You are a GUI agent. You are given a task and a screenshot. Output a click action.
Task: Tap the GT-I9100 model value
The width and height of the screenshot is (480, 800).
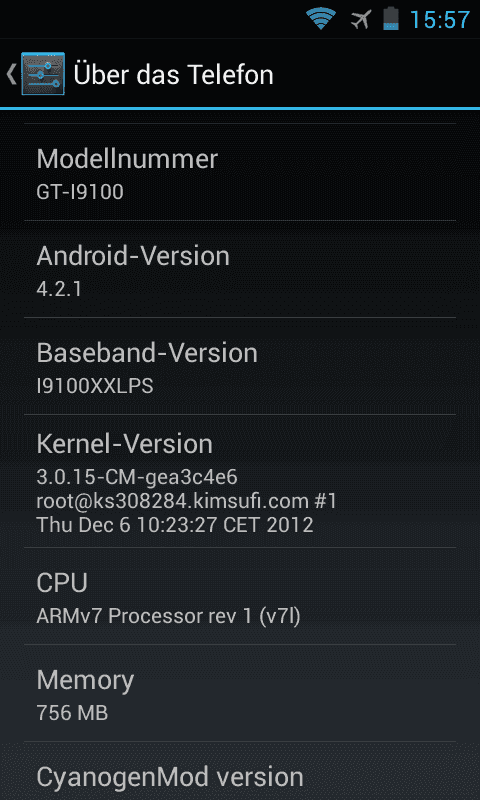[80, 192]
